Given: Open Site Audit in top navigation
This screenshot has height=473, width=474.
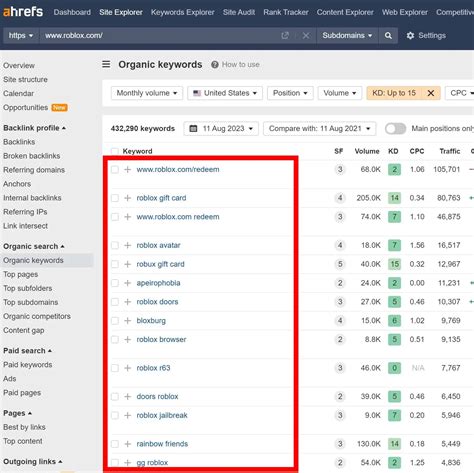Looking at the screenshot, I should pos(239,12).
